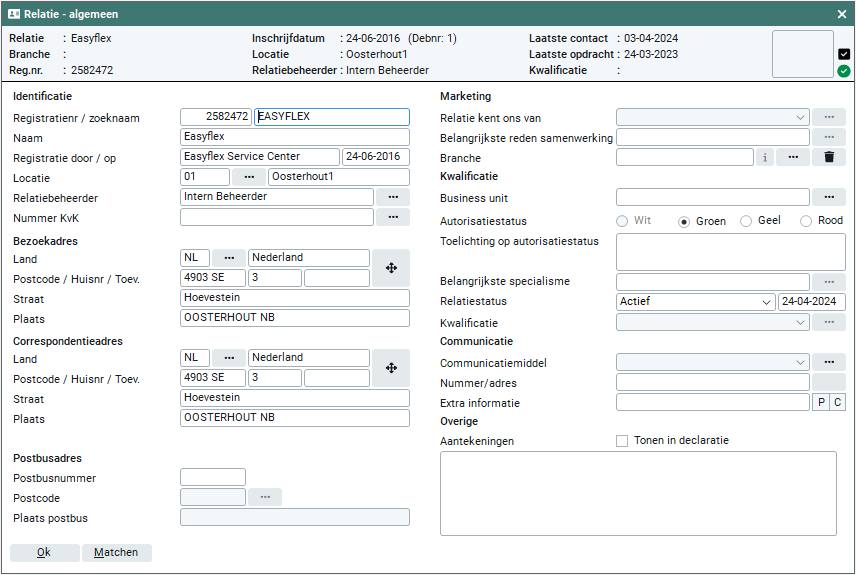Select the Groen autorisatiestatus radio

(x=683, y=222)
